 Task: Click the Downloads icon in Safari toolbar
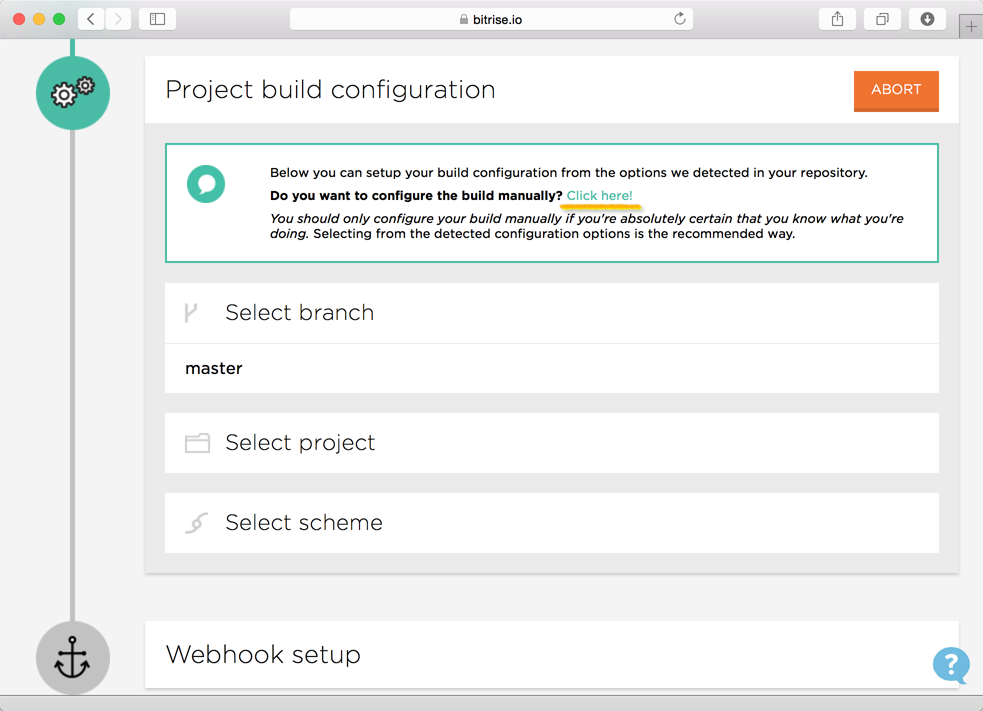tap(926, 17)
